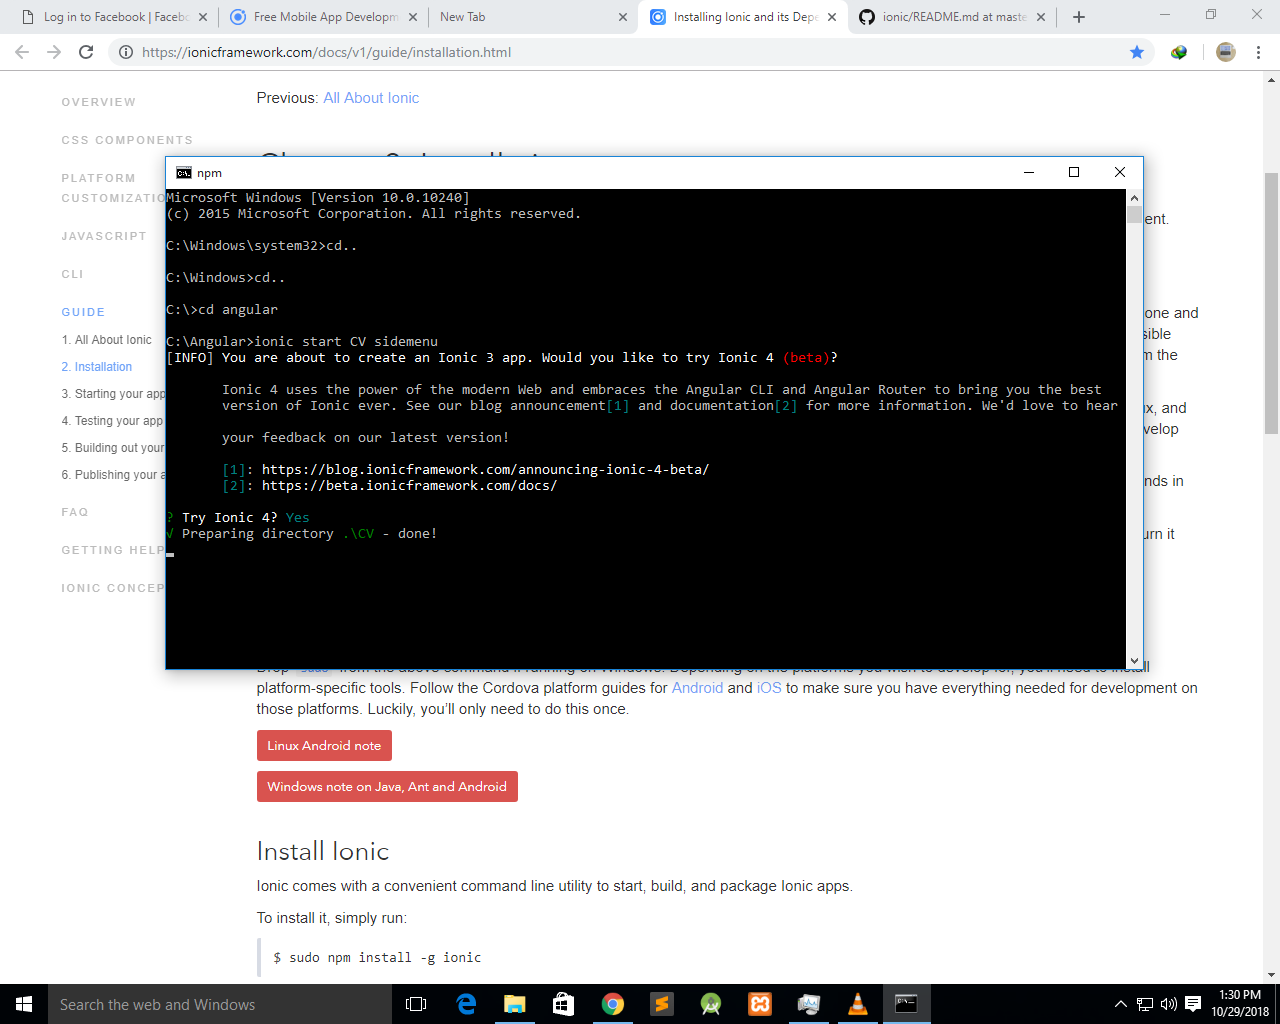
Task: Open the All About Ionic link
Action: [371, 97]
